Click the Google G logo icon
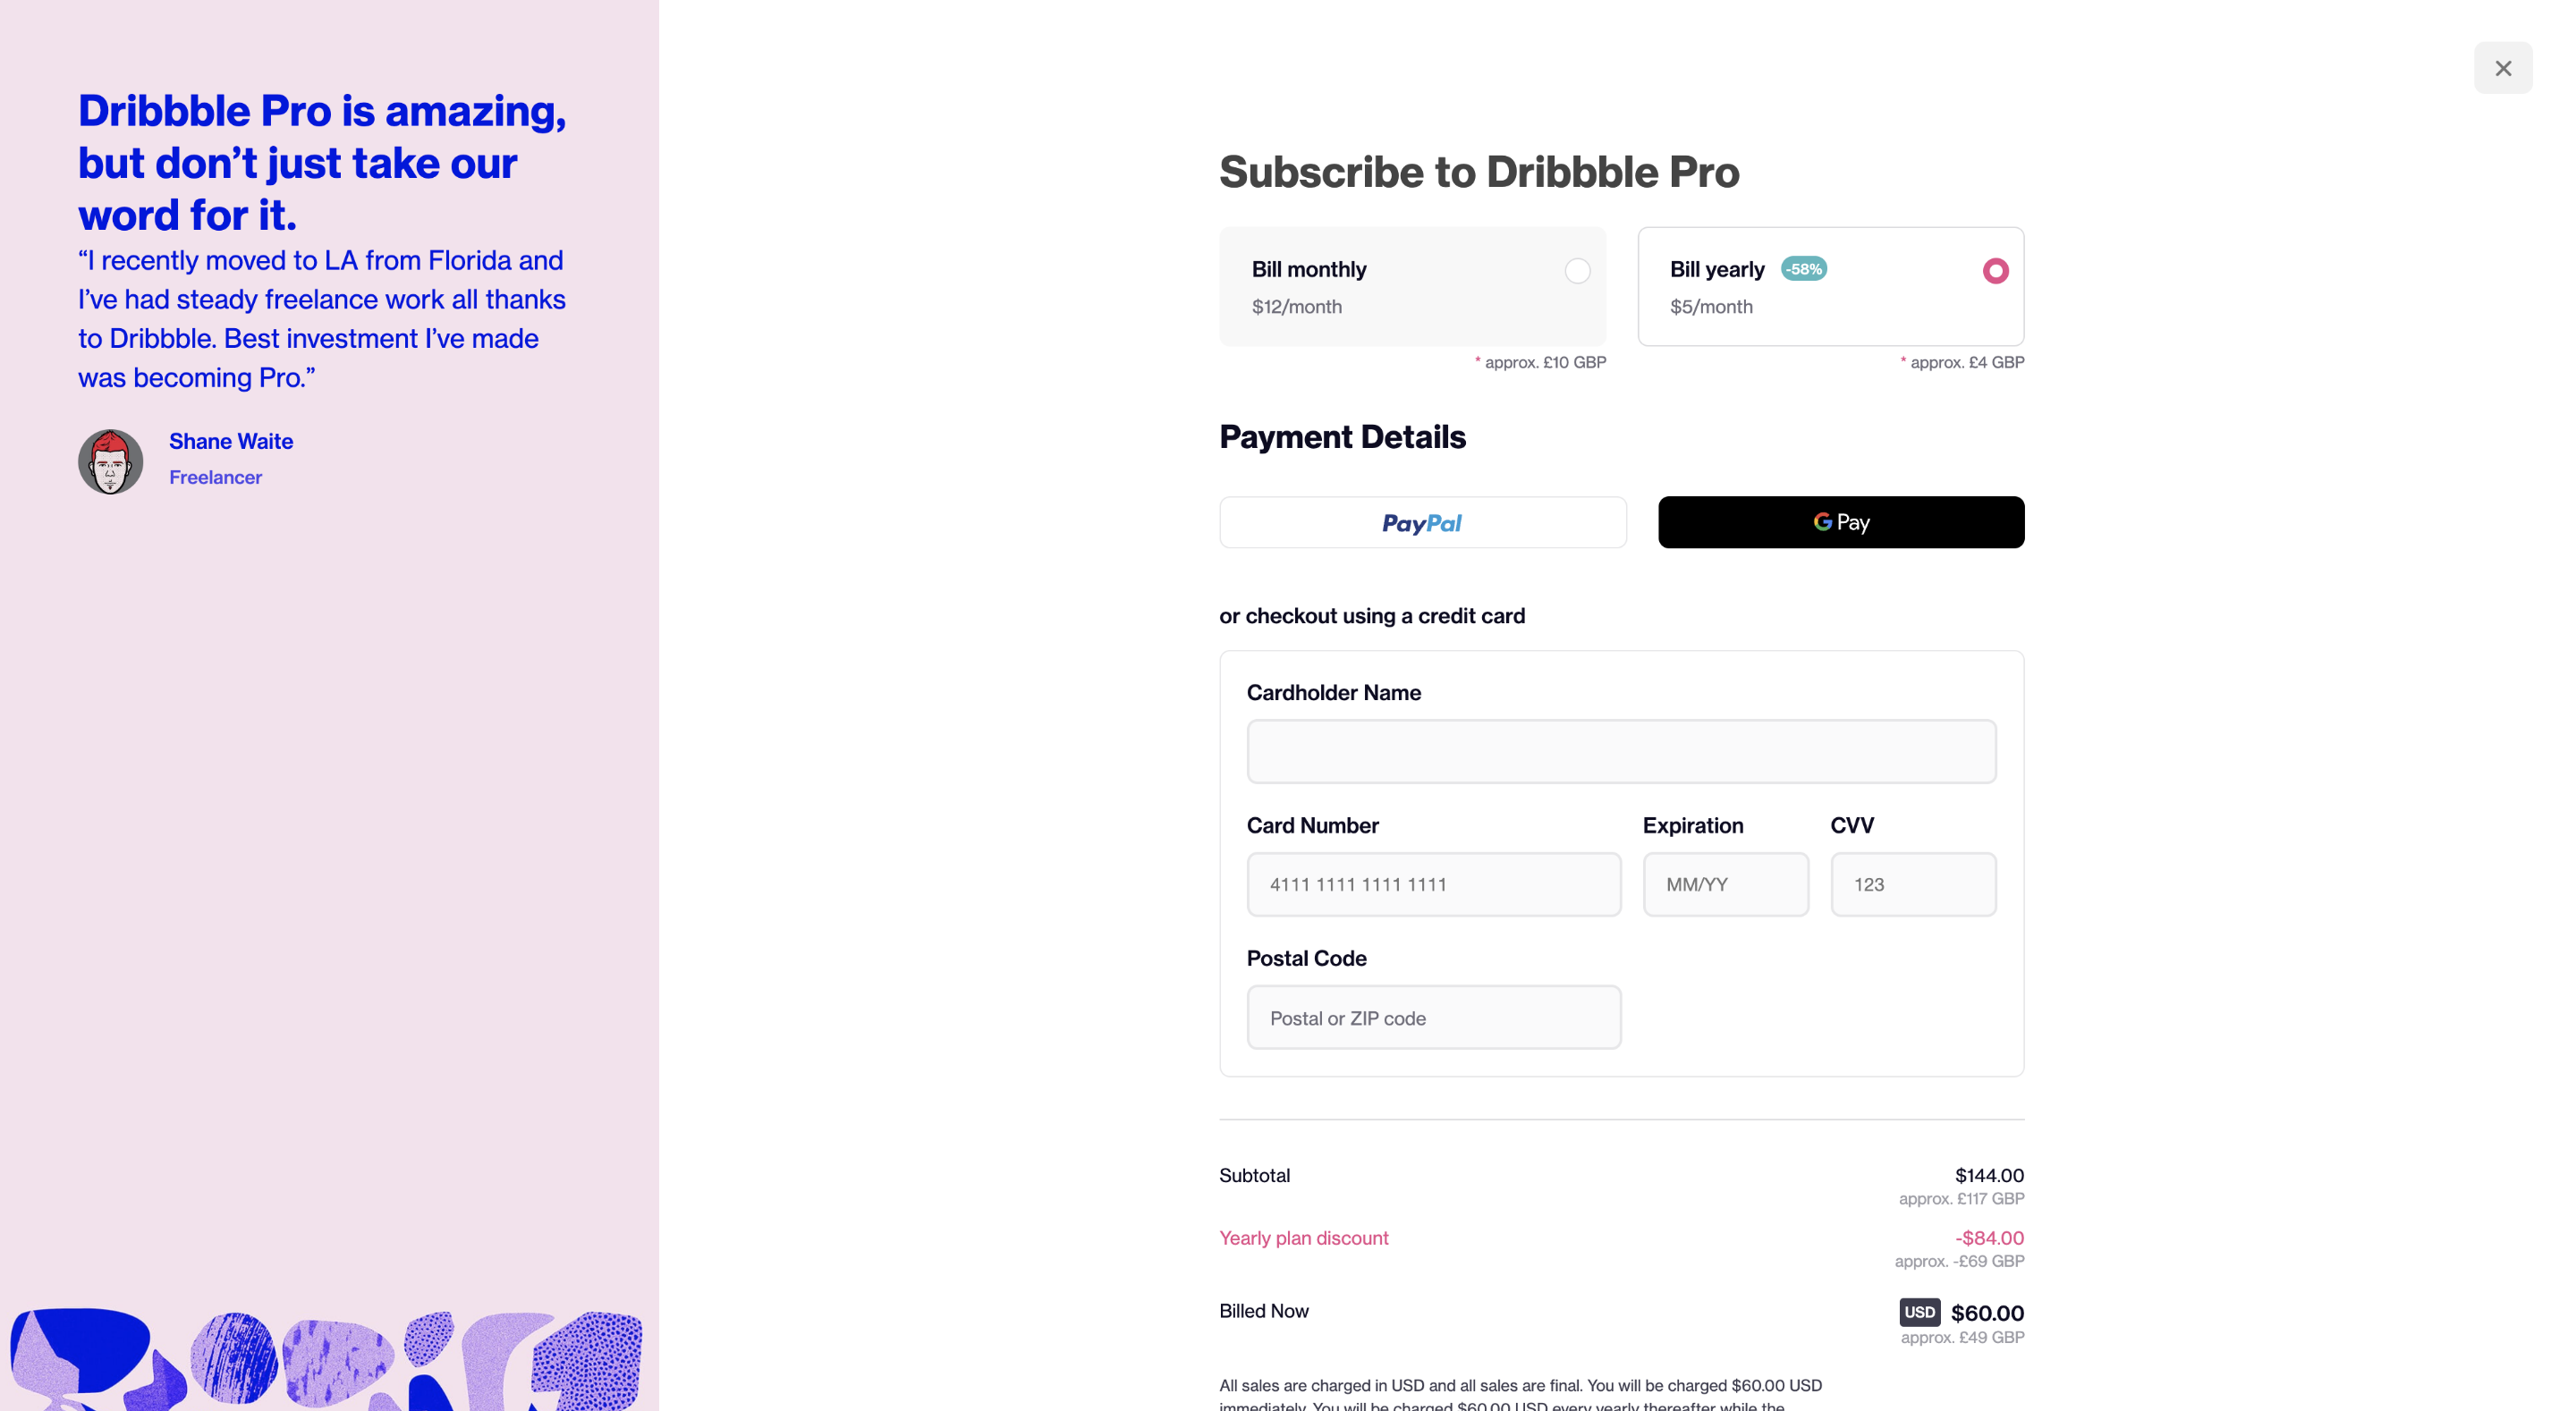This screenshot has height=1411, width=2576. coord(1822,522)
